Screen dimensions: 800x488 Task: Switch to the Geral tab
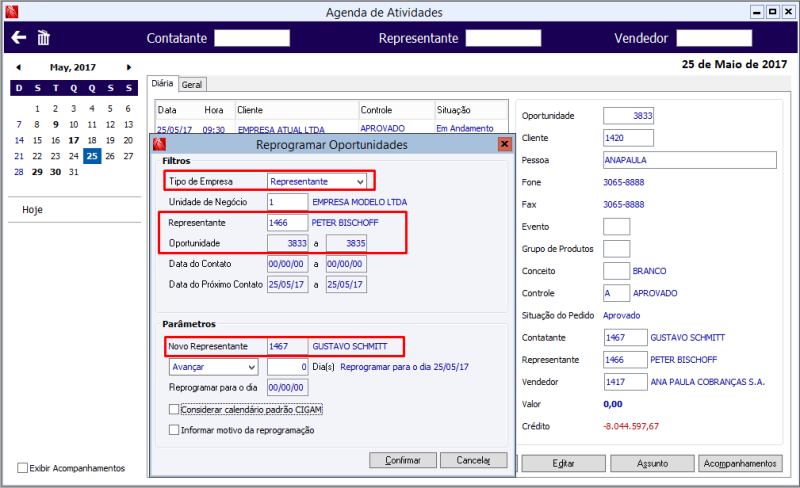tap(192, 85)
